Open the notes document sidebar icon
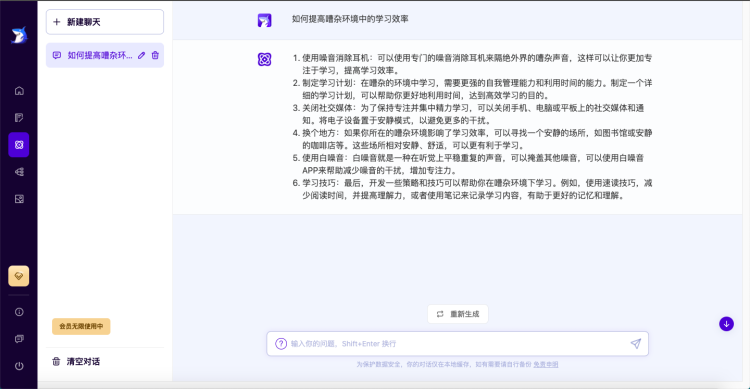Image resolution: width=750 pixels, height=389 pixels. point(19,118)
